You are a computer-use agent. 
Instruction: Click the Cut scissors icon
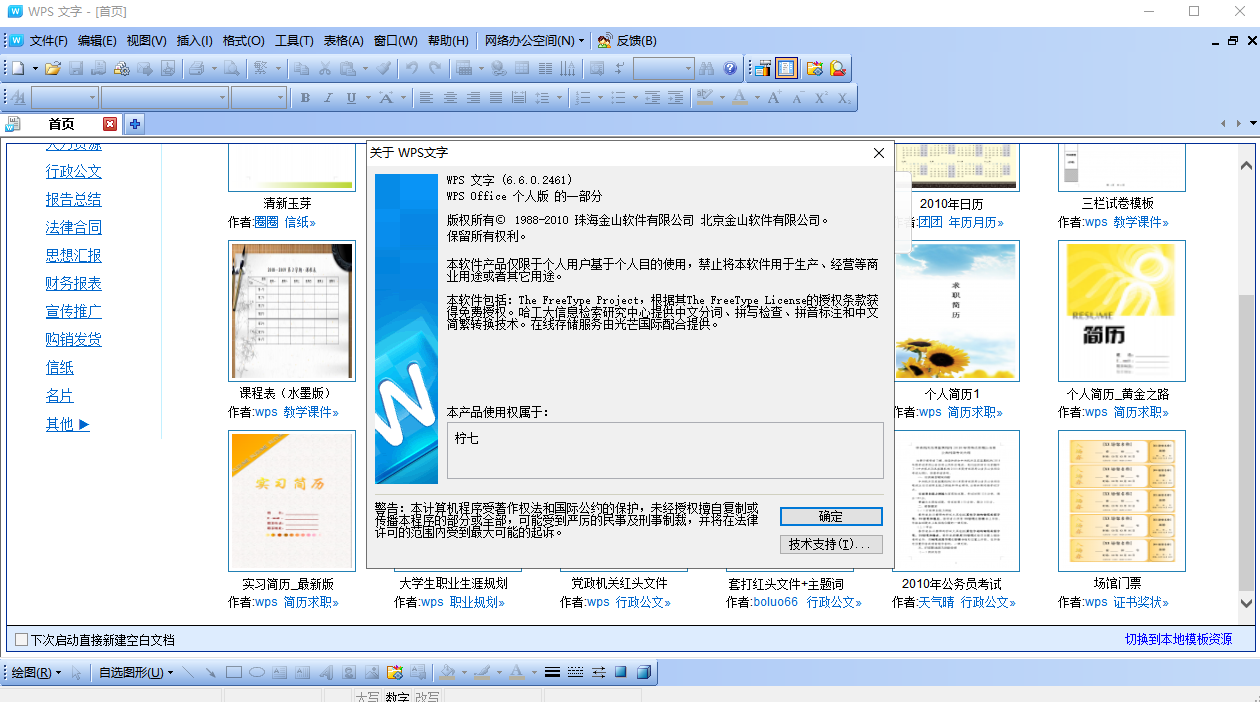(325, 68)
